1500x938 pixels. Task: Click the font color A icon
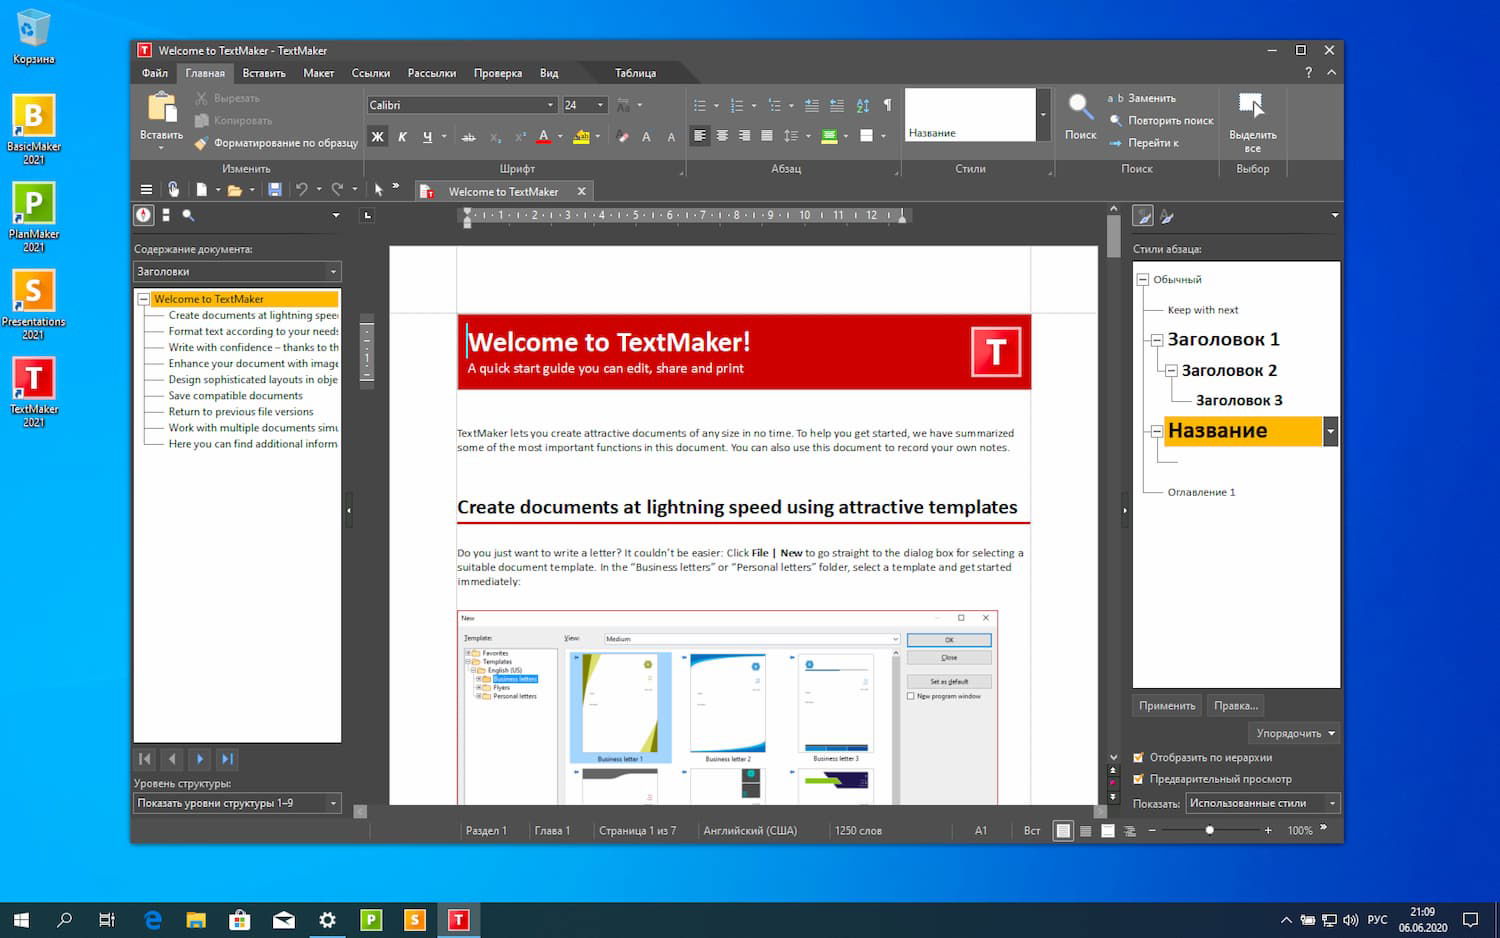click(x=544, y=137)
